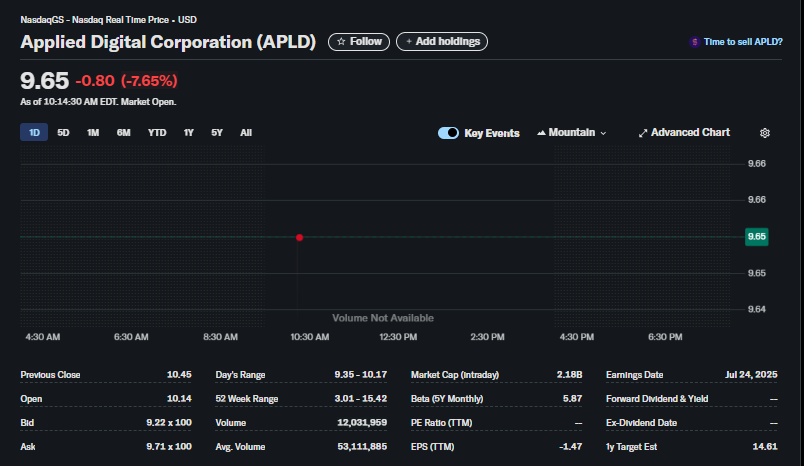Select the All range tab
Image resolution: width=804 pixels, height=466 pixels.
point(246,132)
